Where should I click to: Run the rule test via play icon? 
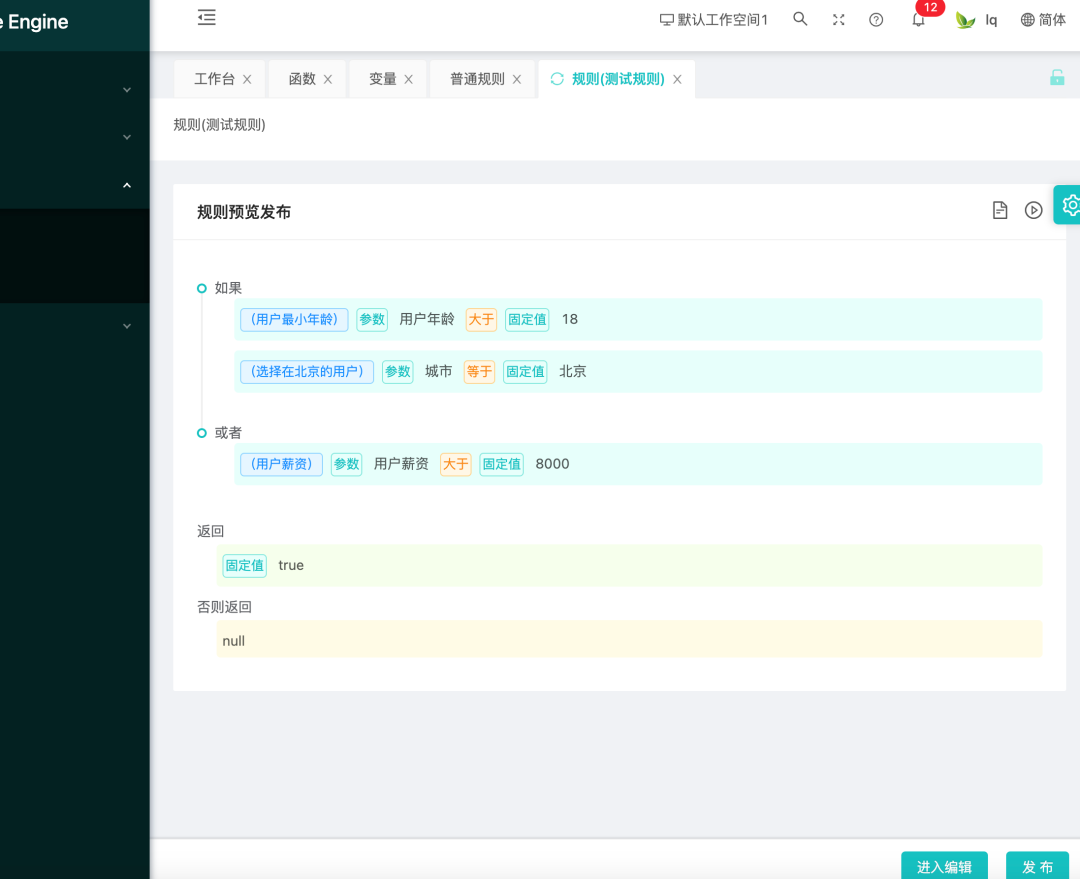point(1033,210)
